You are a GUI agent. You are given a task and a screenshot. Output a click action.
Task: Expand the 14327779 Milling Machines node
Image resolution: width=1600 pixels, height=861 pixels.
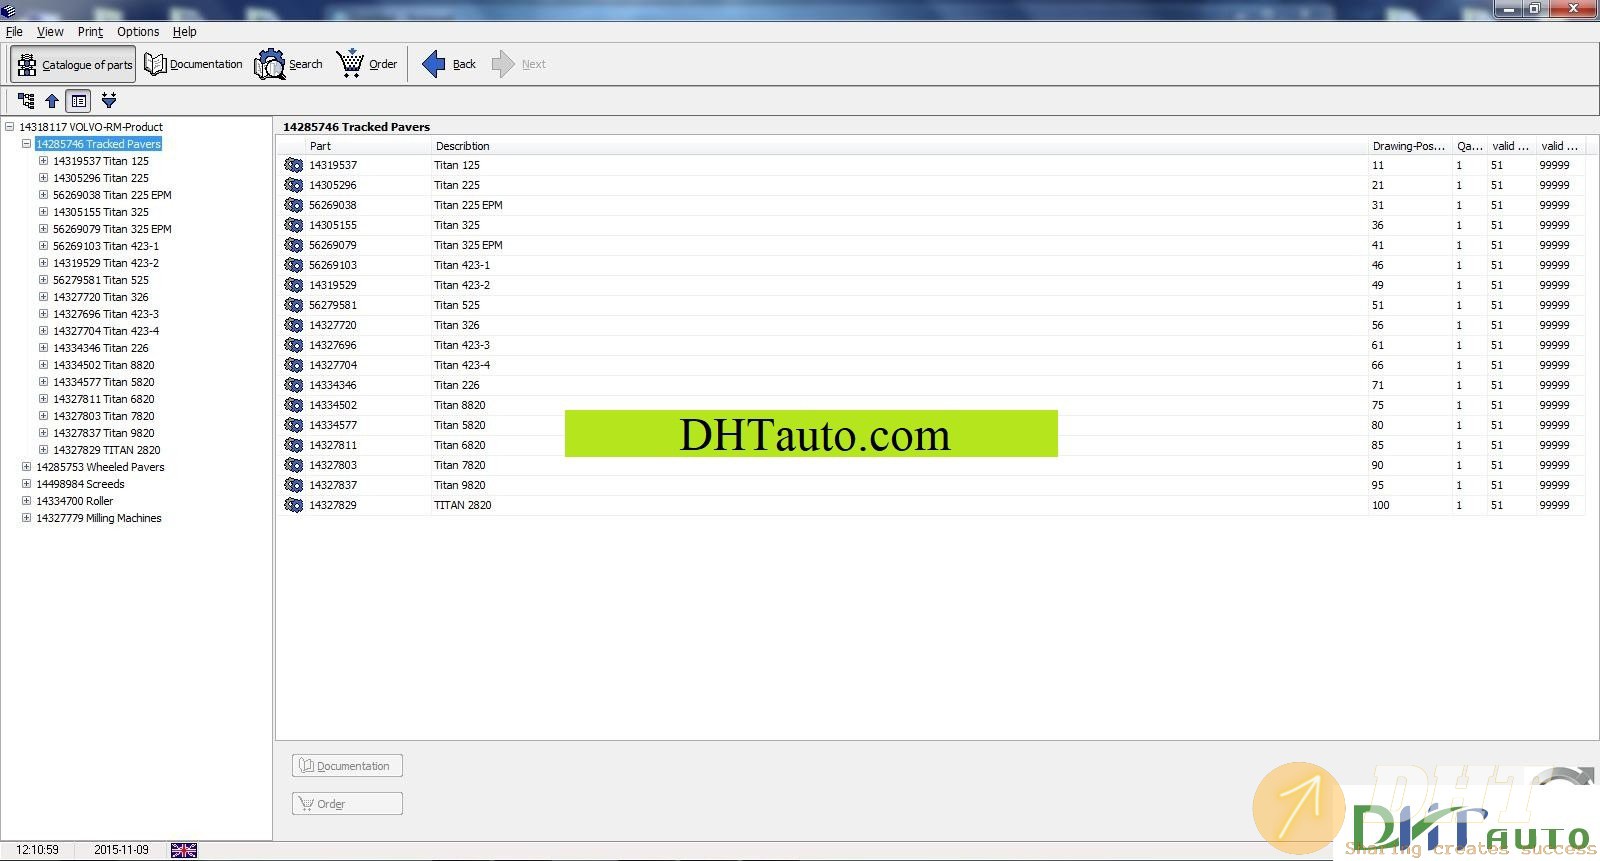(26, 518)
